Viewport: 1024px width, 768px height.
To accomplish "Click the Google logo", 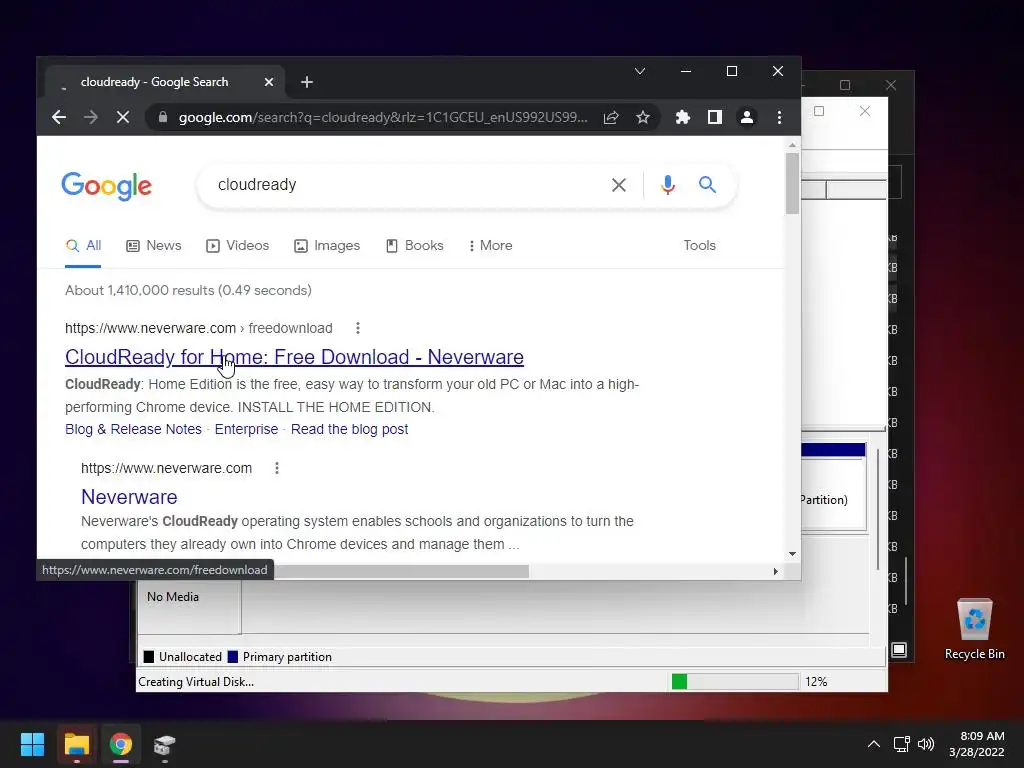I will pos(106,186).
